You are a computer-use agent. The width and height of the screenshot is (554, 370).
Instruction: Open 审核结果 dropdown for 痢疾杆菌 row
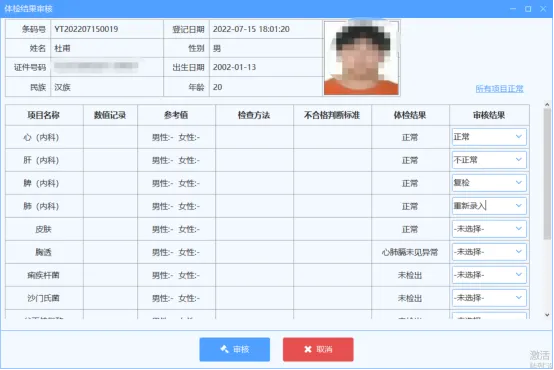tap(489, 275)
